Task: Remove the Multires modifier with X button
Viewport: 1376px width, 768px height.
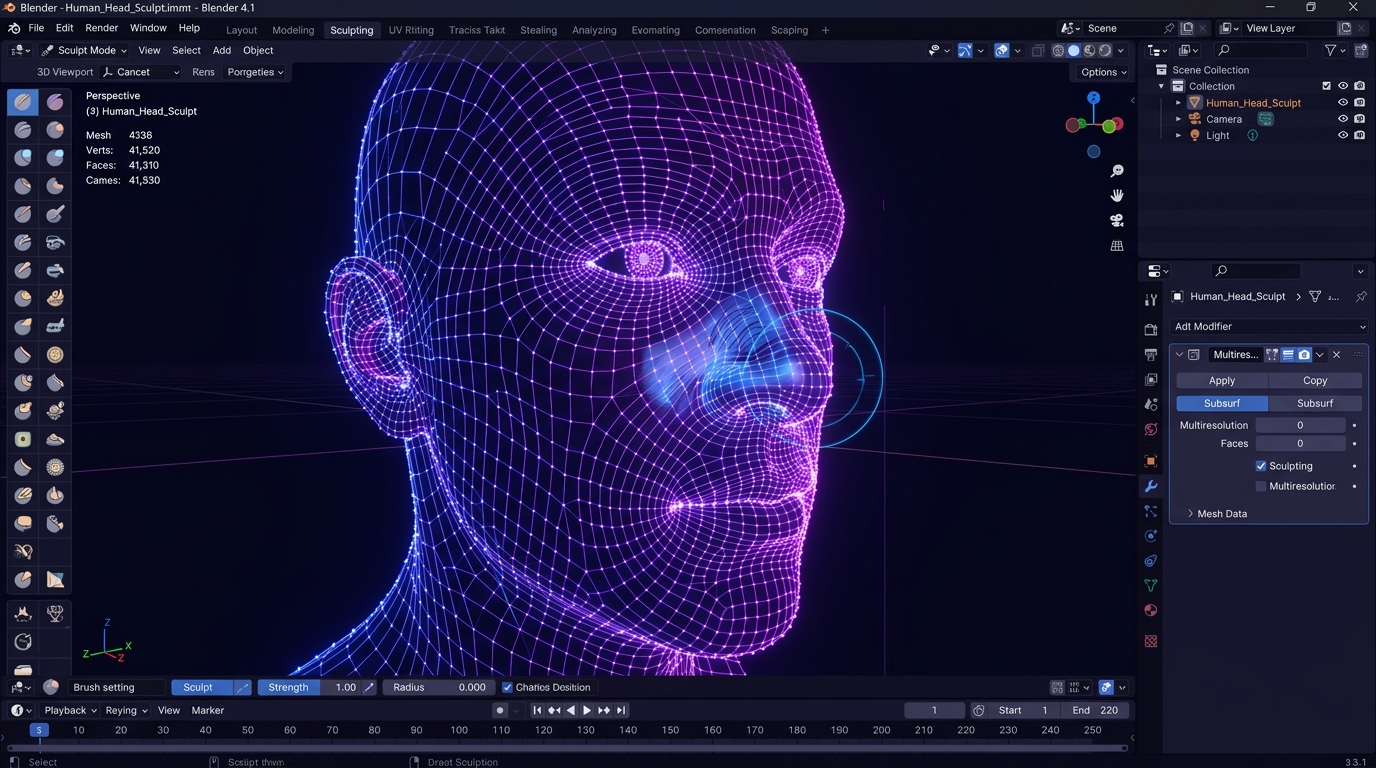Action: tap(1336, 354)
